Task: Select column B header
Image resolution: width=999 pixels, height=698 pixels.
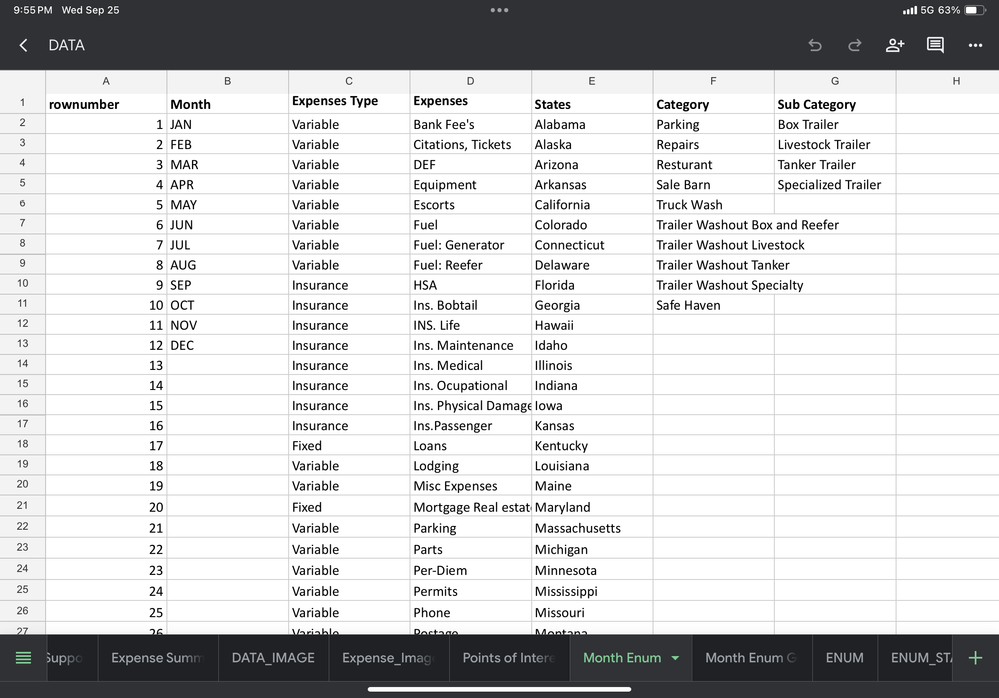Action: [x=227, y=81]
